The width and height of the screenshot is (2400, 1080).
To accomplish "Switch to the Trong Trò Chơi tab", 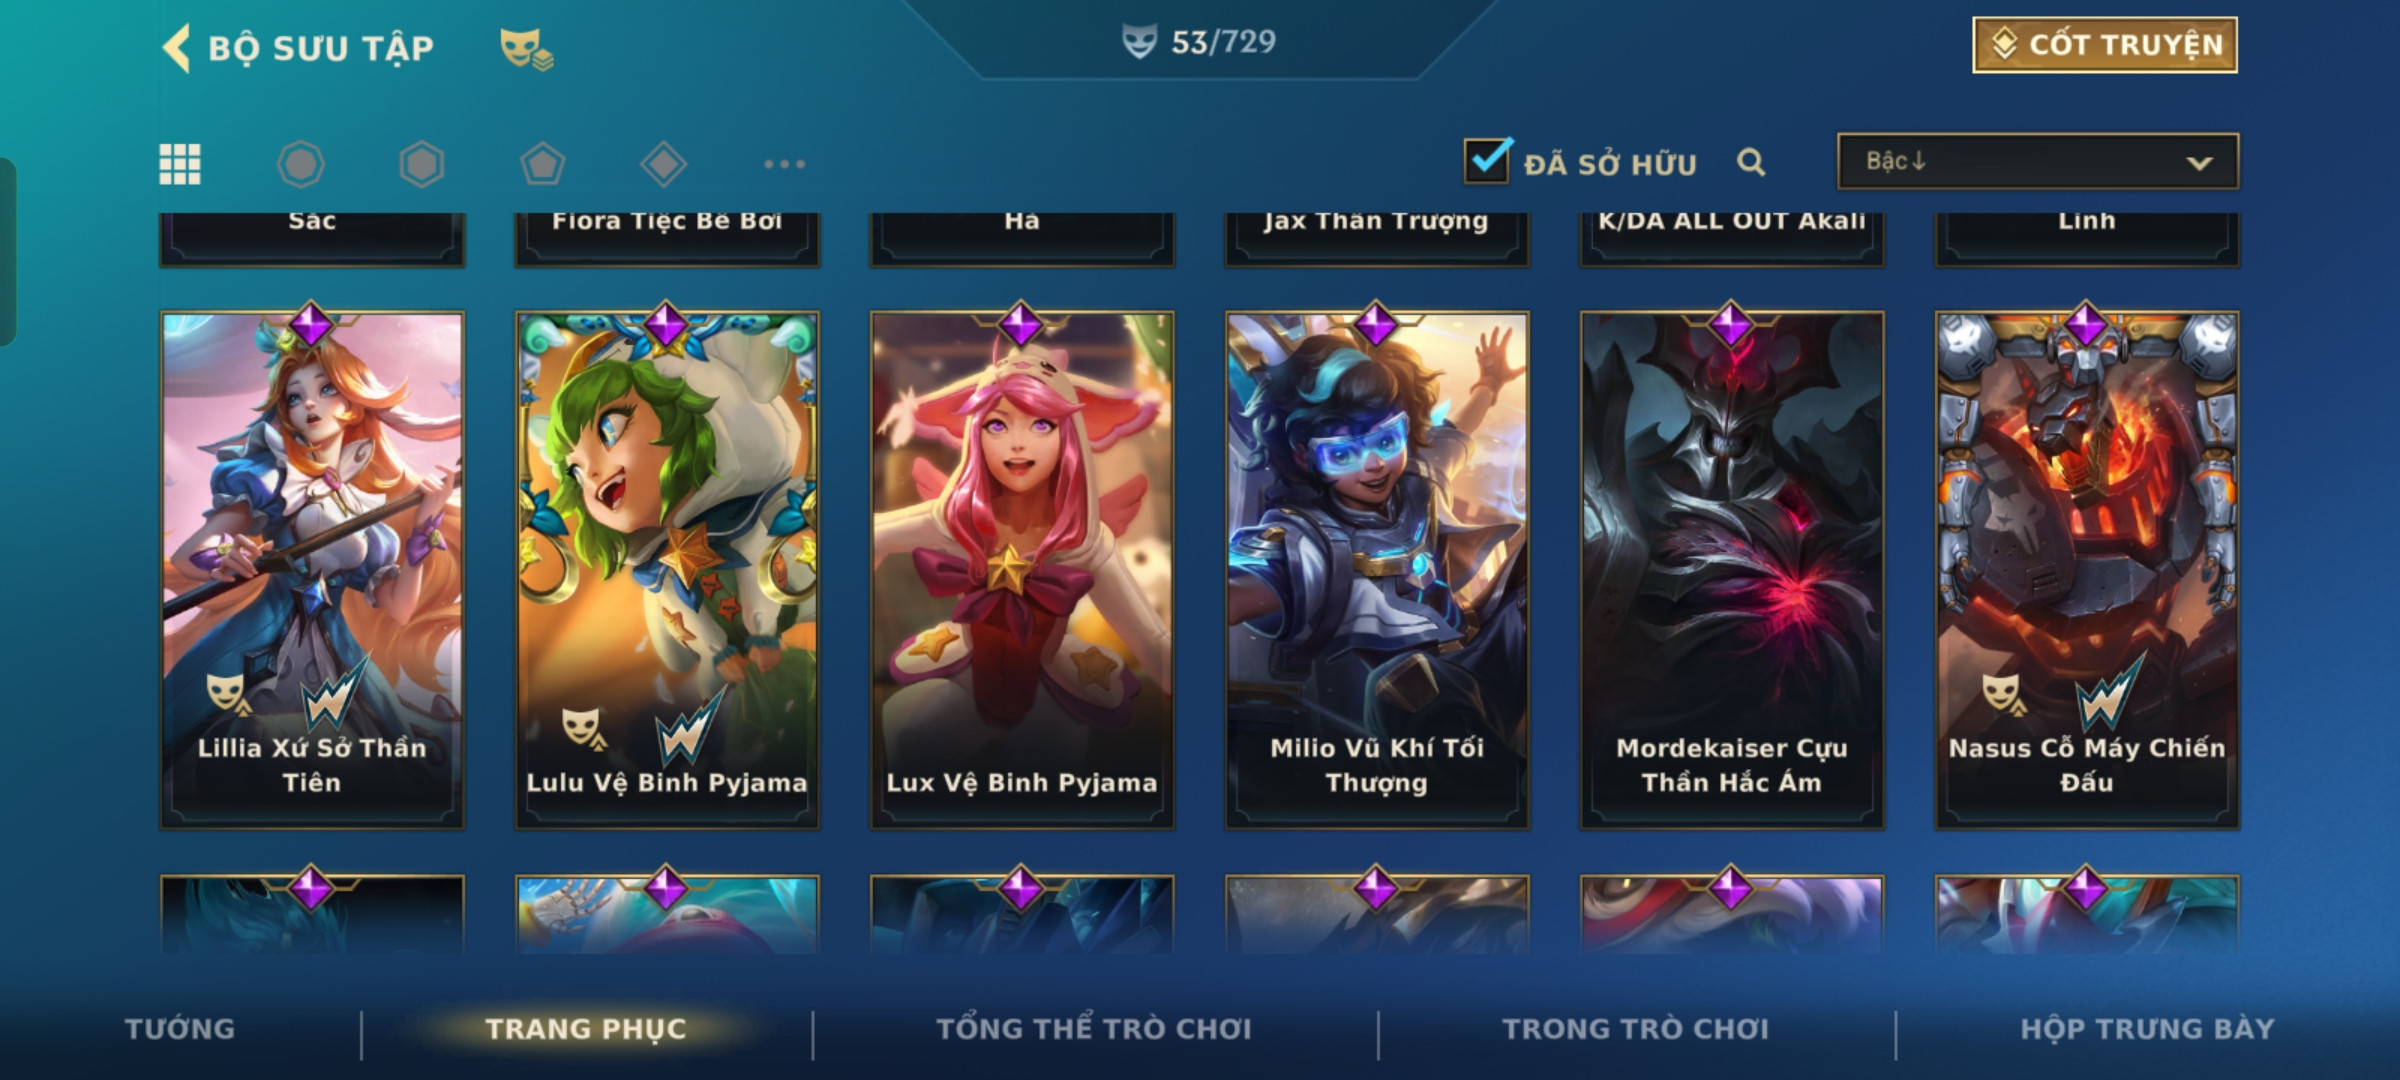I will click(x=1636, y=1029).
